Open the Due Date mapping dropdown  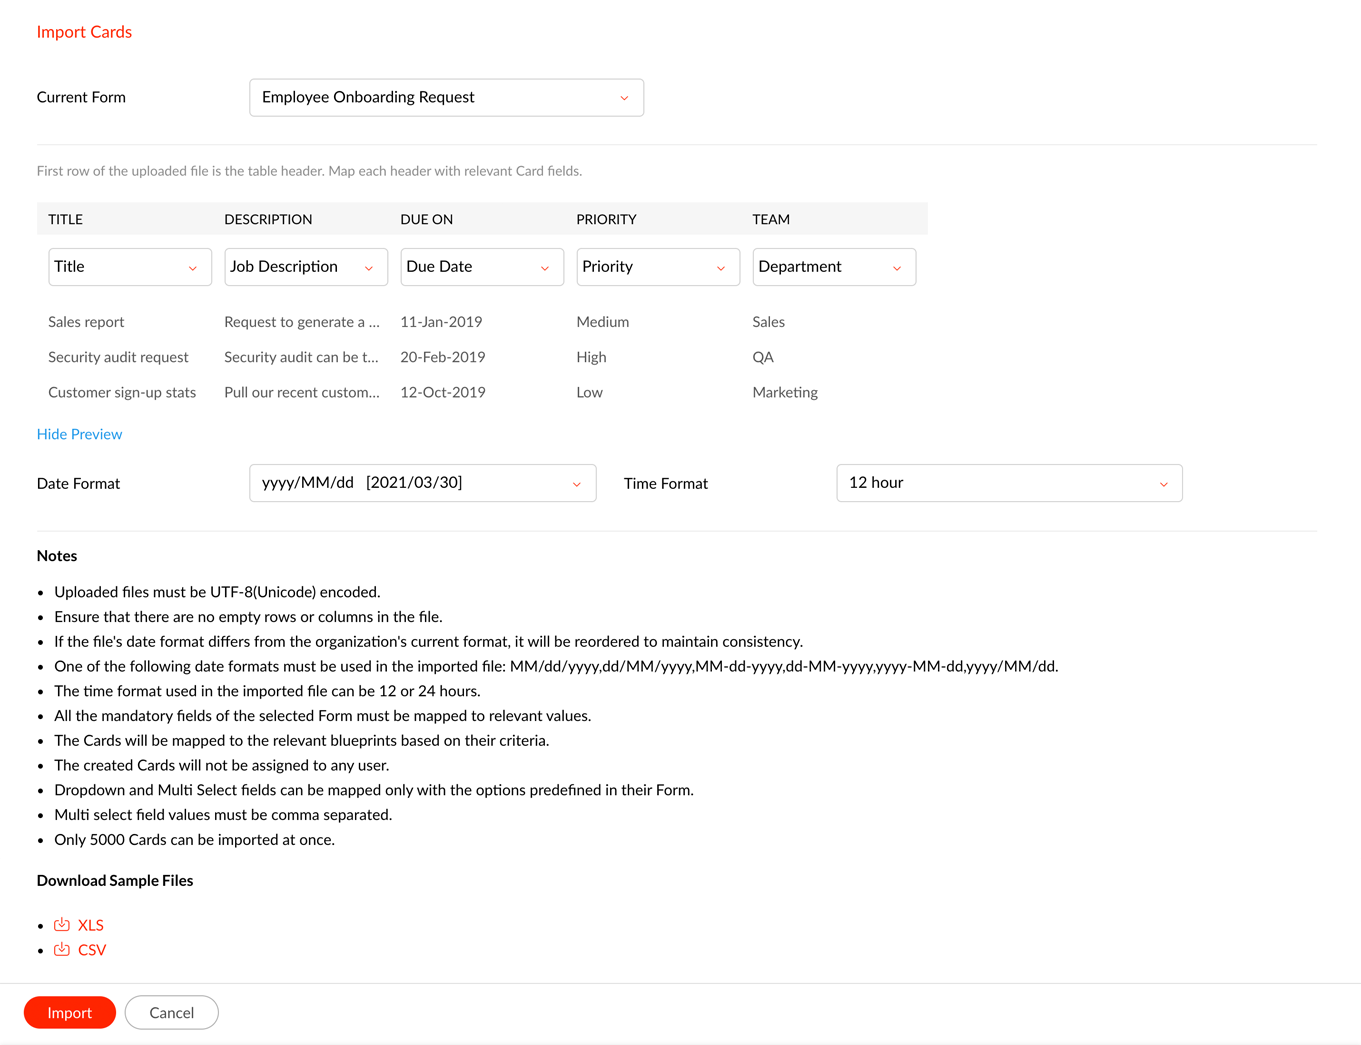481,267
